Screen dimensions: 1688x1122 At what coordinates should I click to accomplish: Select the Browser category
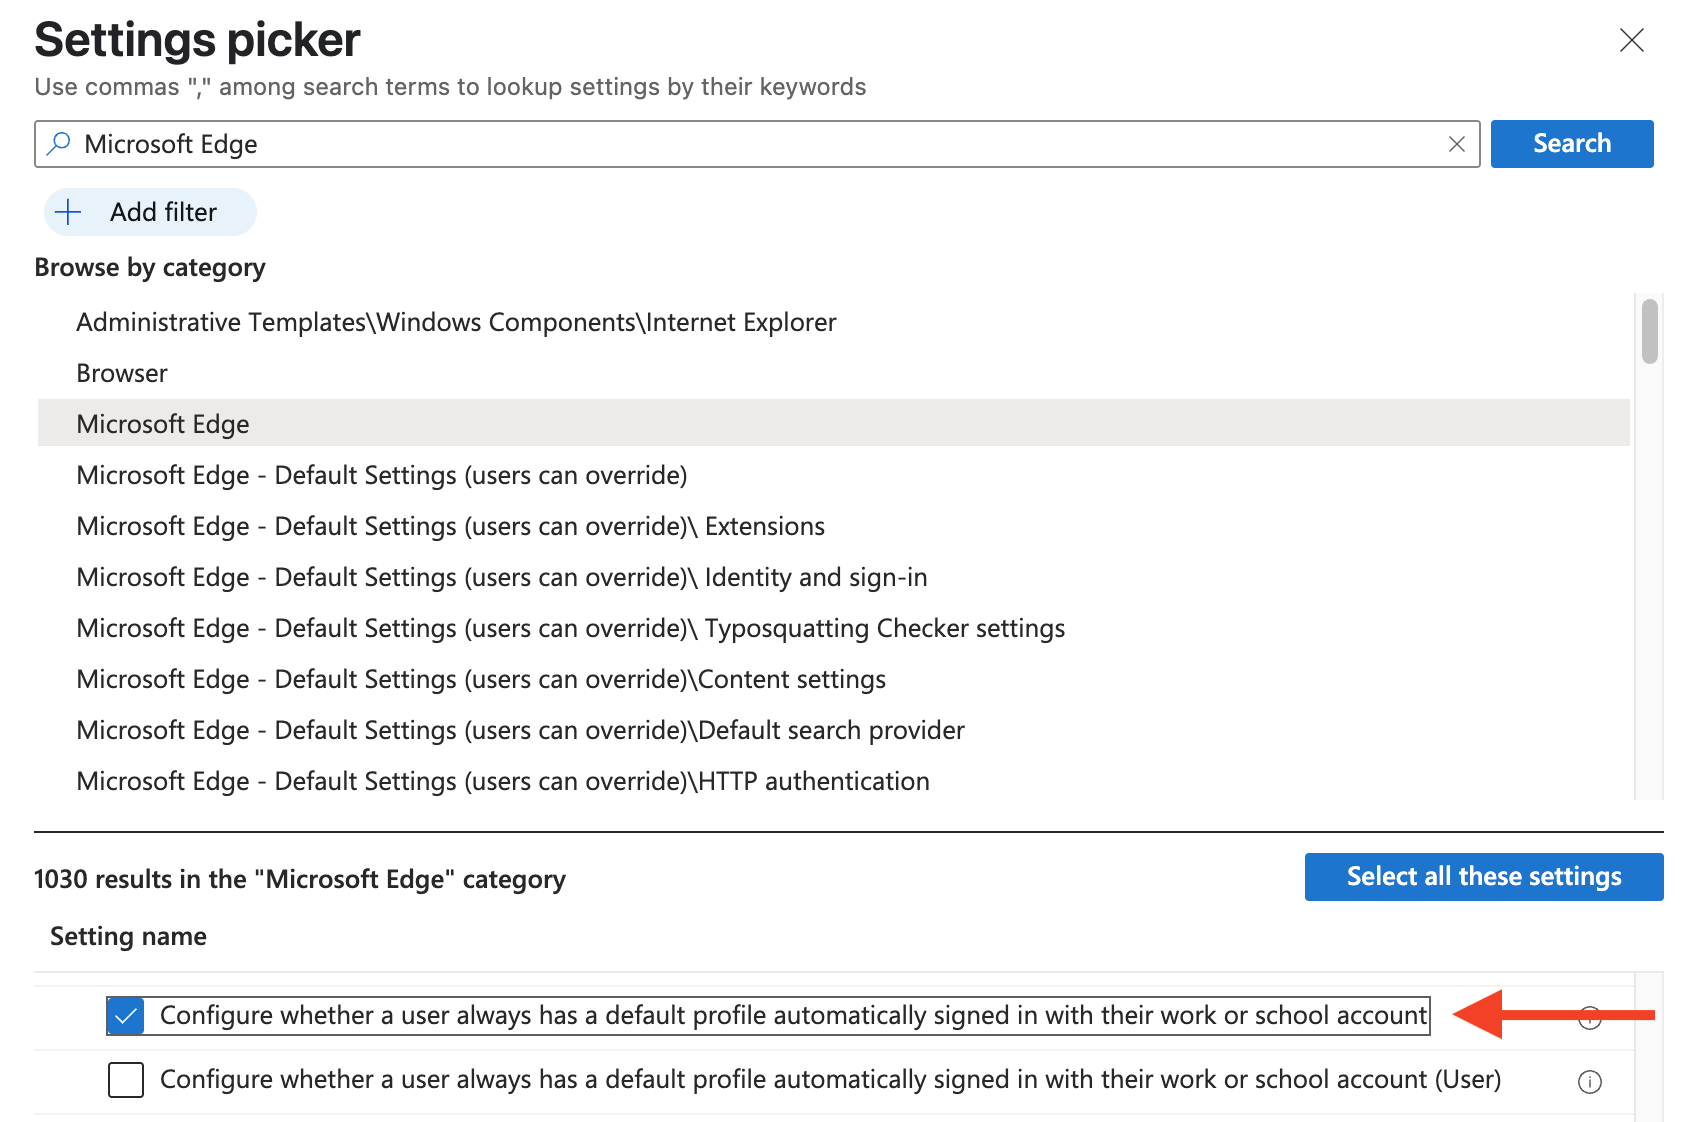(122, 373)
